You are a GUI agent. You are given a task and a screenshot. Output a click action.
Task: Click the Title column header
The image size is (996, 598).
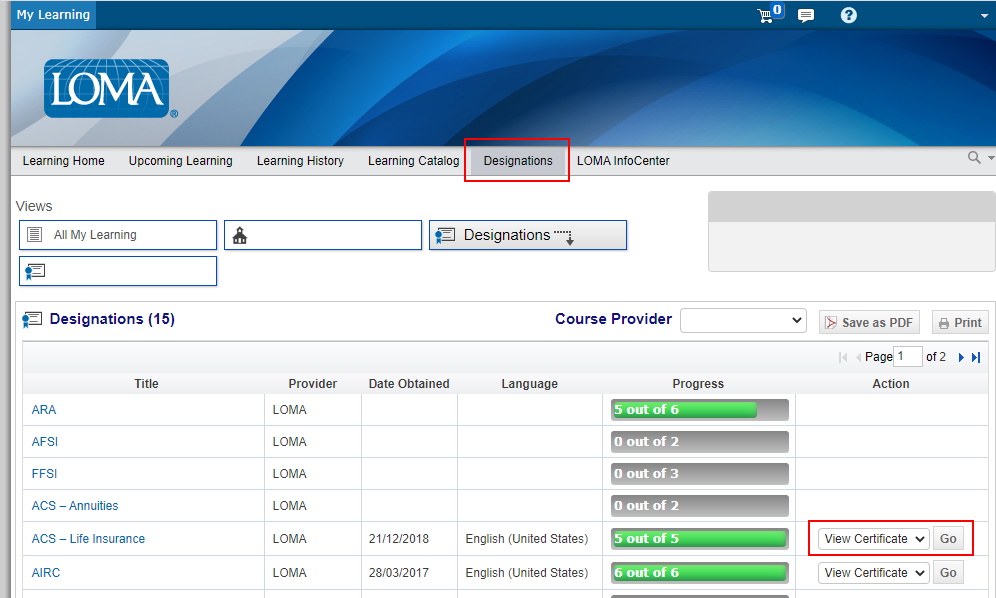(x=146, y=384)
